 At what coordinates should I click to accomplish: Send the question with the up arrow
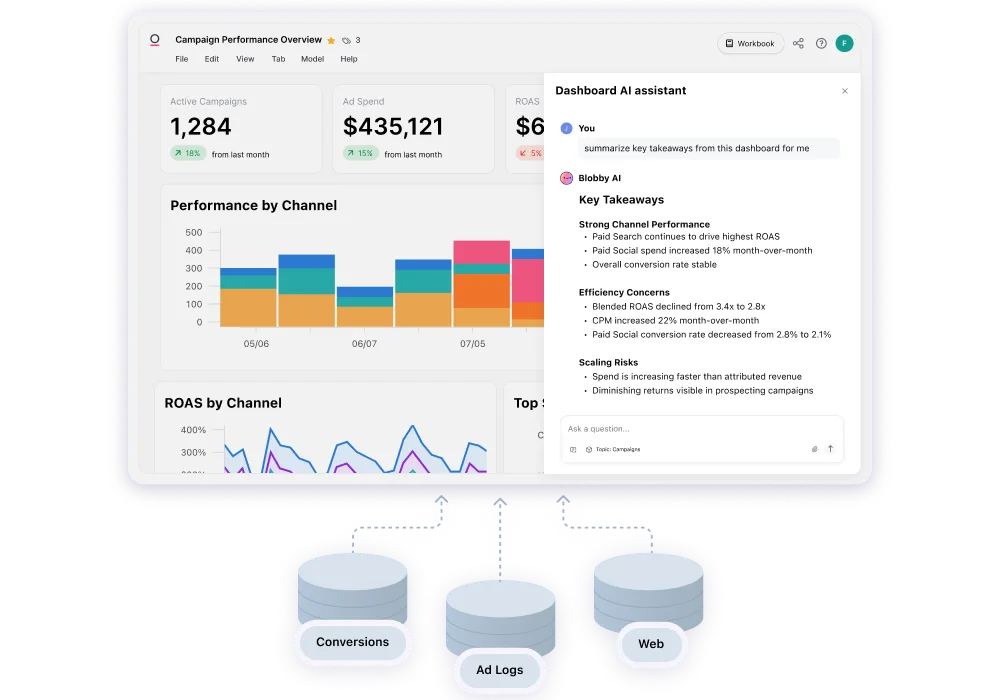coord(830,449)
